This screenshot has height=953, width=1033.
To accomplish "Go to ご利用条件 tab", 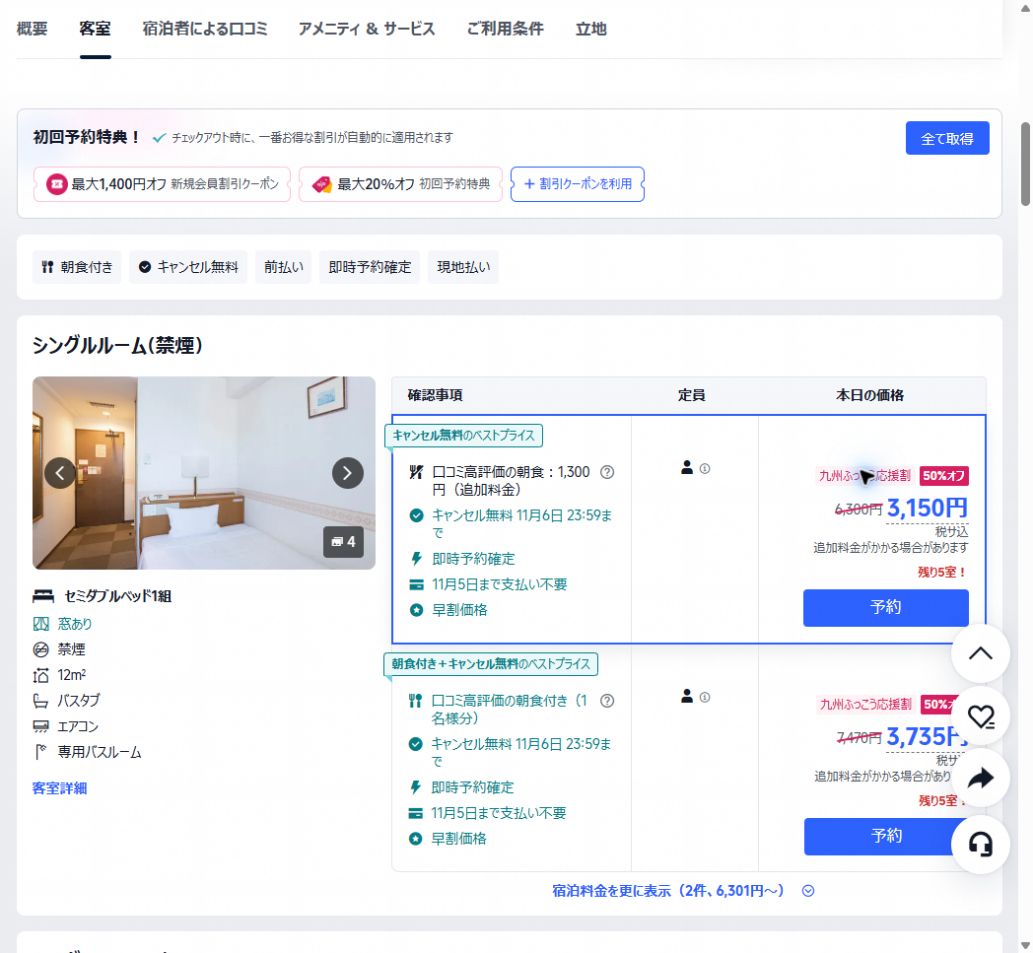I will pos(505,29).
